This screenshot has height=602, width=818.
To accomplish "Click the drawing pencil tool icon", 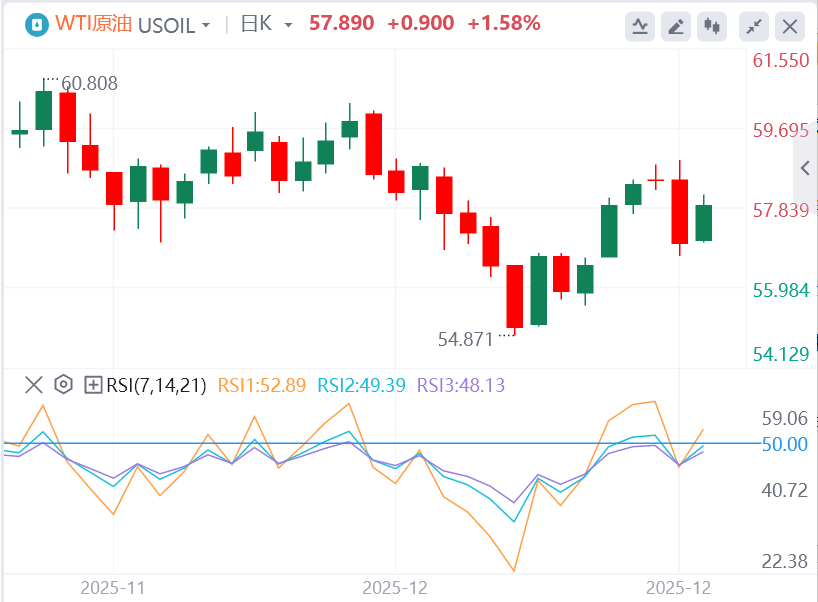I will point(677,25).
